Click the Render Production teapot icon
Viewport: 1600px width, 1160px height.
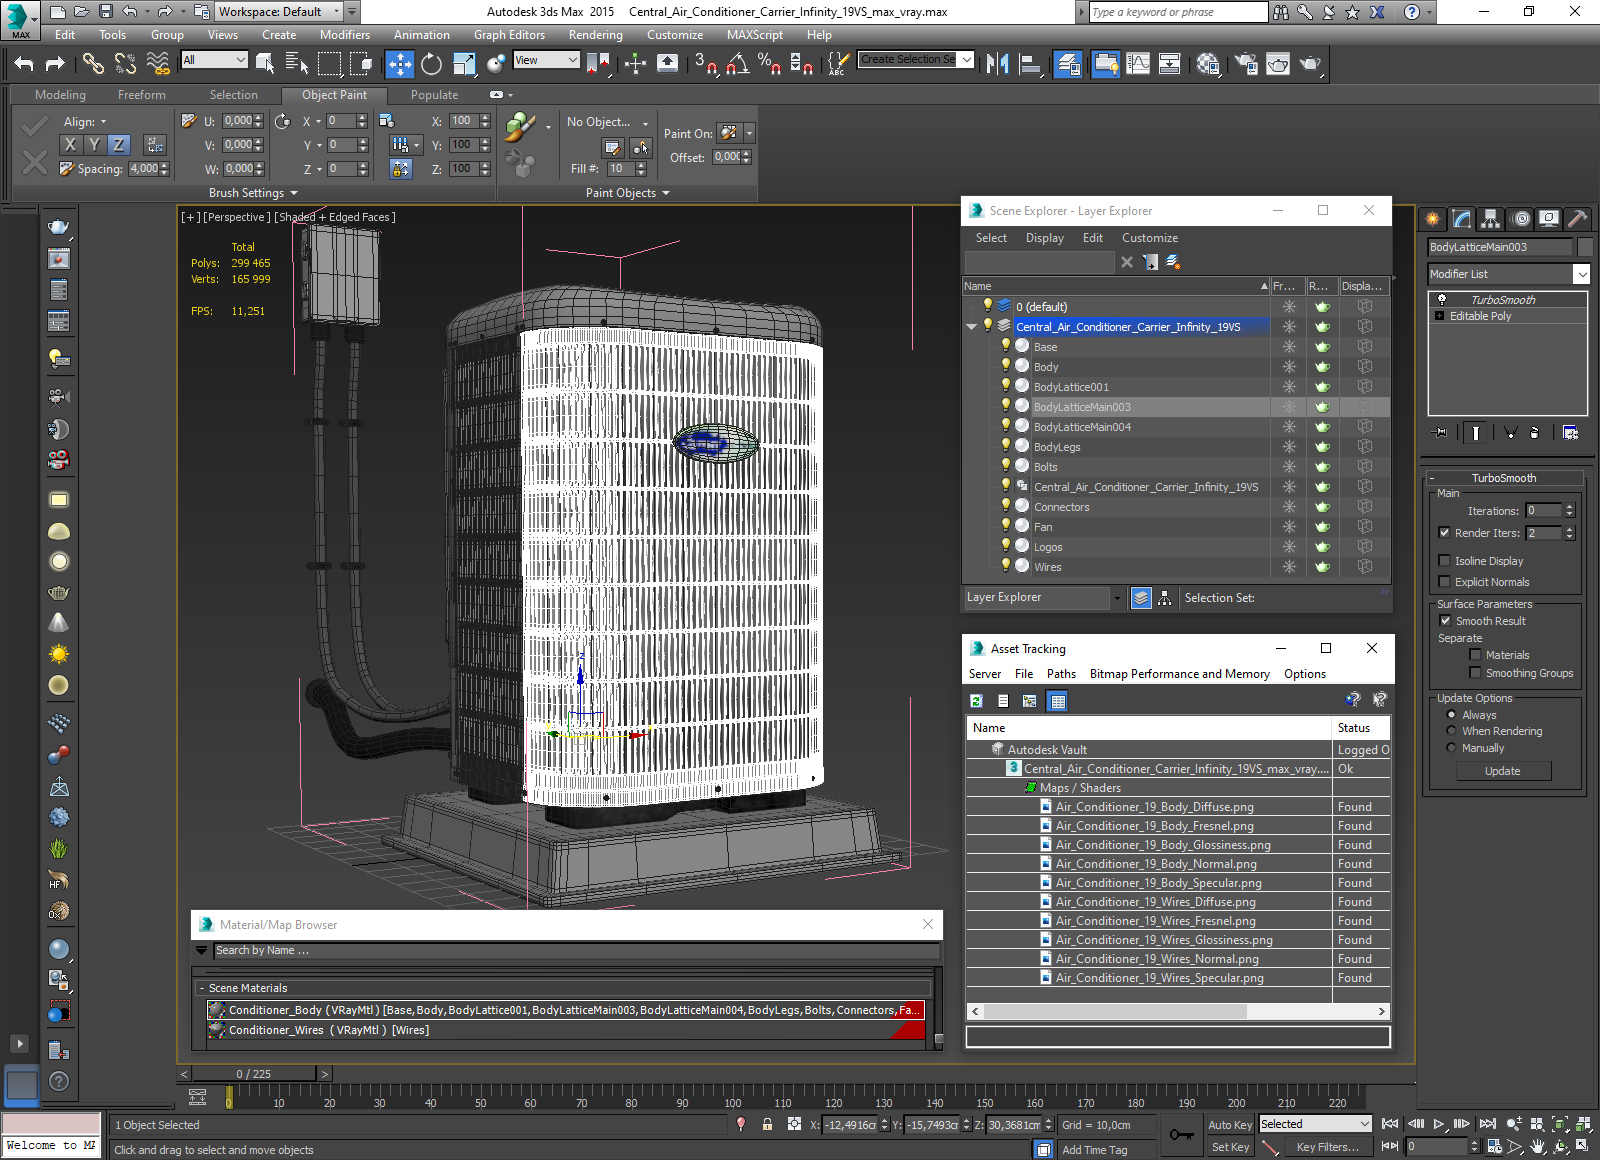[1310, 64]
